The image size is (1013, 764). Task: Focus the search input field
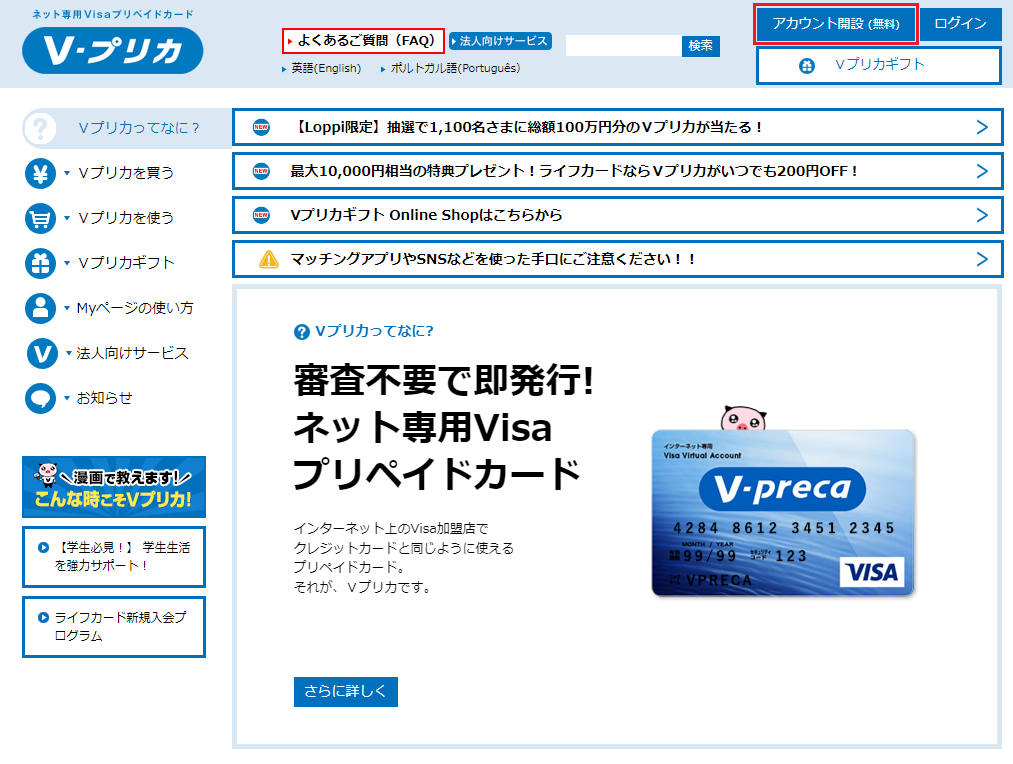click(623, 46)
